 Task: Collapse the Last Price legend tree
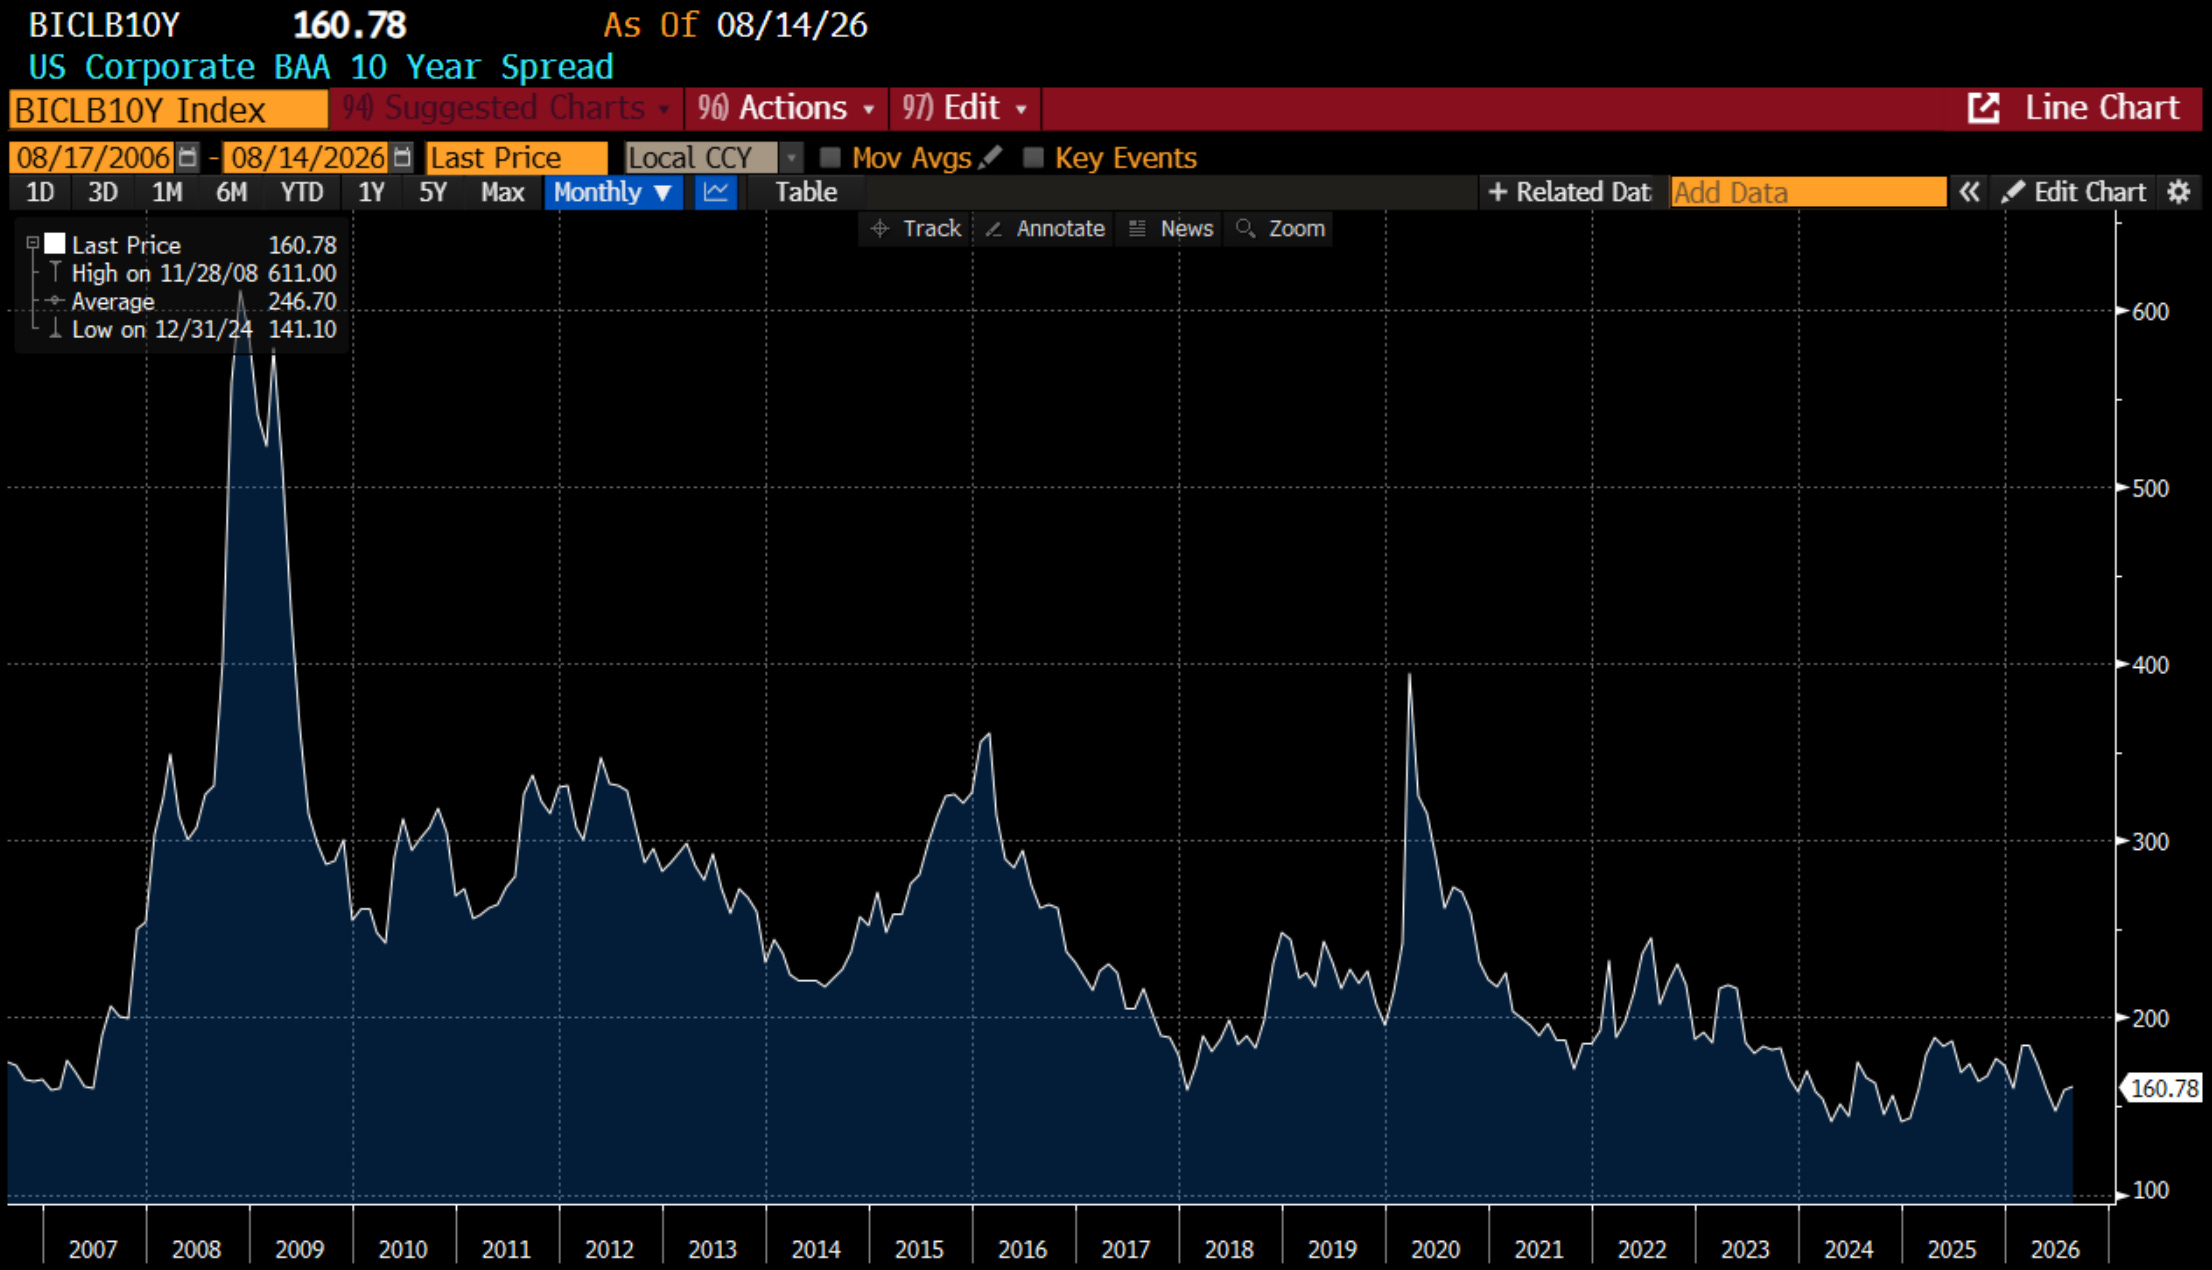32,243
